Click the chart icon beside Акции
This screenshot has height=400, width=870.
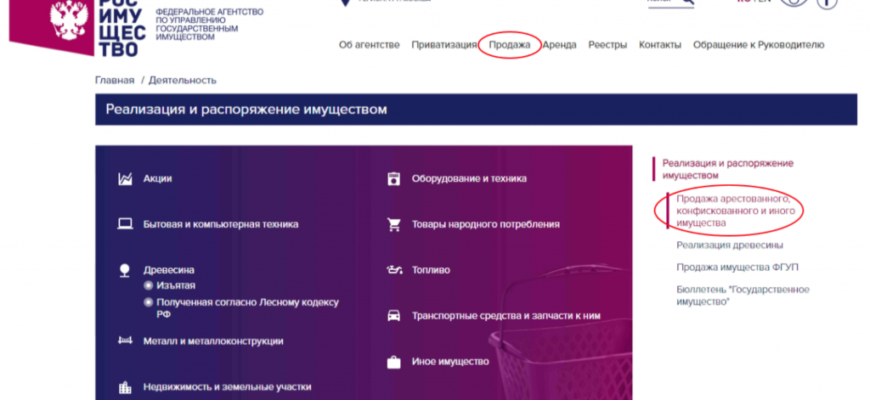(125, 179)
